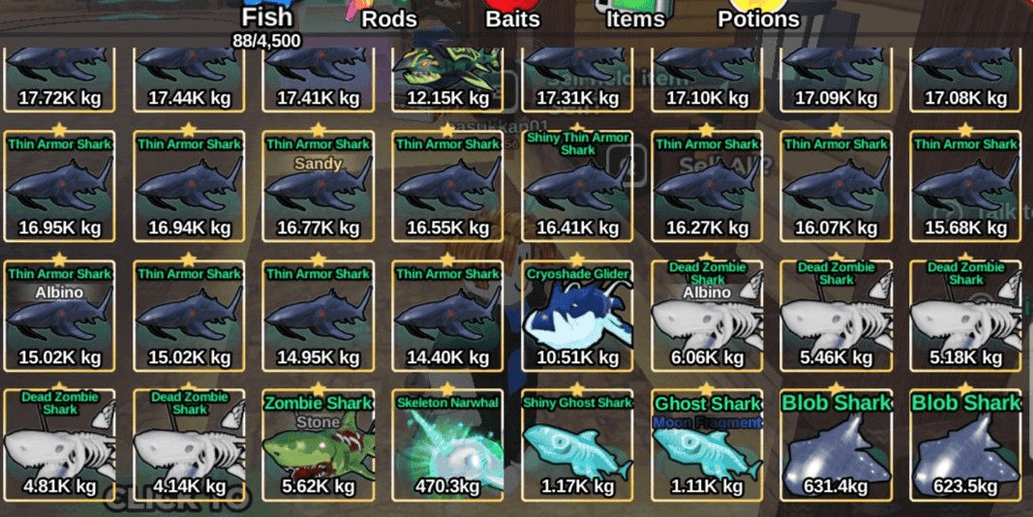Switch to the Baits tab
This screenshot has width=1033, height=517.
coord(513,16)
